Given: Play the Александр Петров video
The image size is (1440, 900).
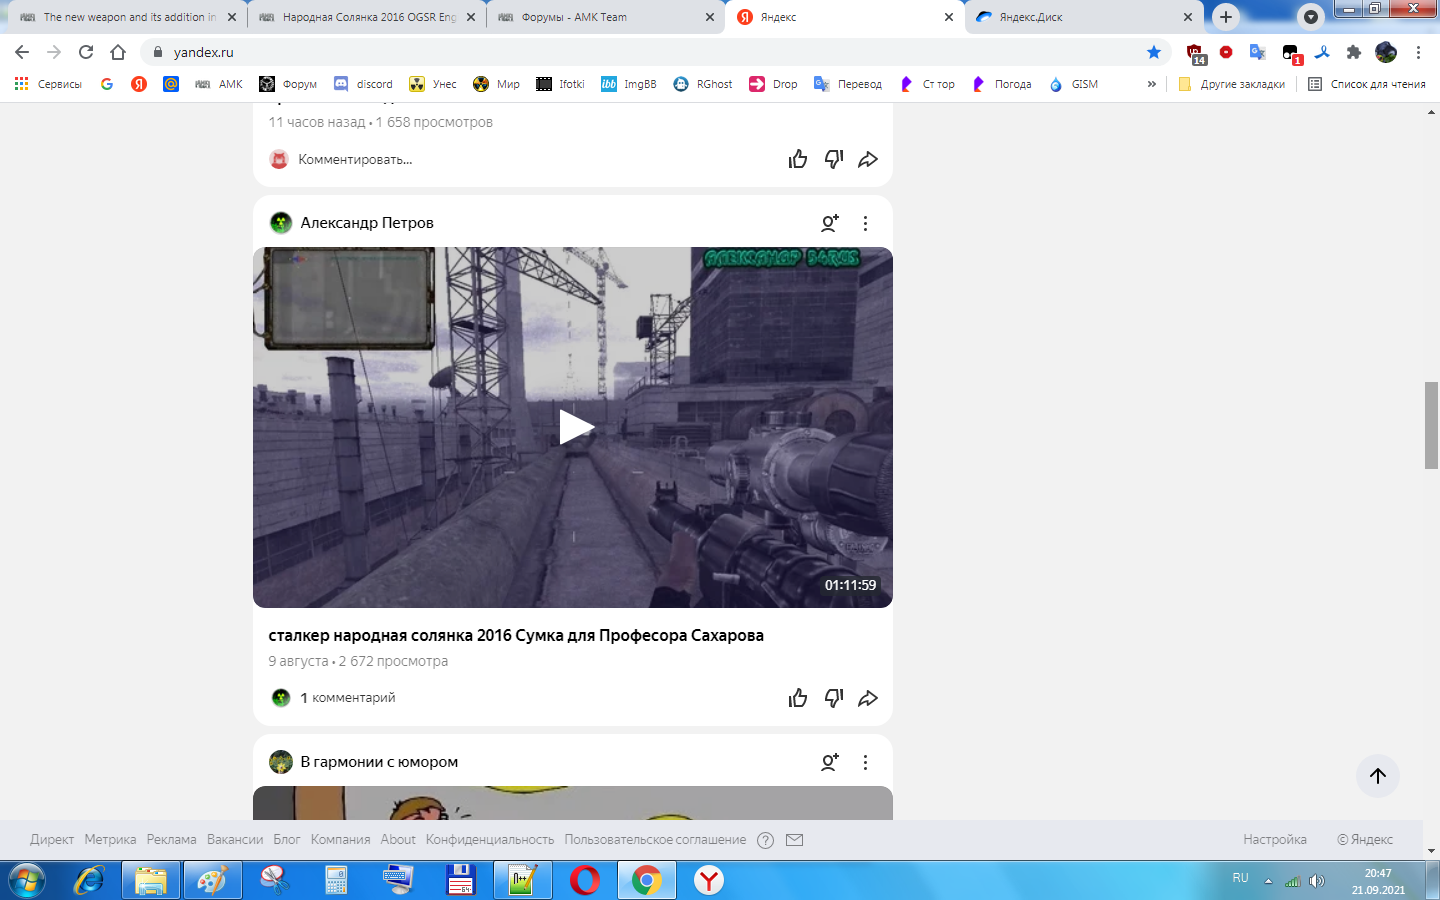Looking at the screenshot, I should coord(575,427).
